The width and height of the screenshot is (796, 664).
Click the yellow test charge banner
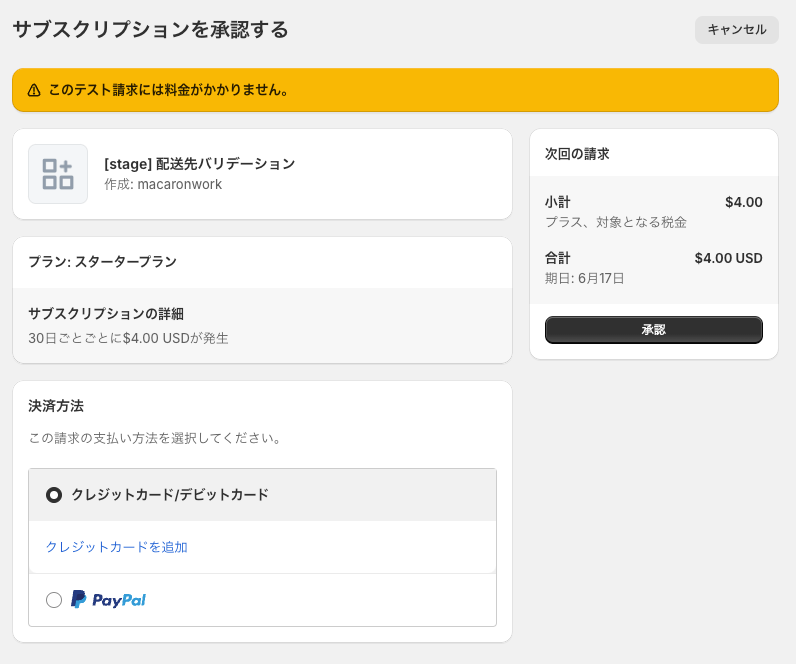[x=395, y=90]
